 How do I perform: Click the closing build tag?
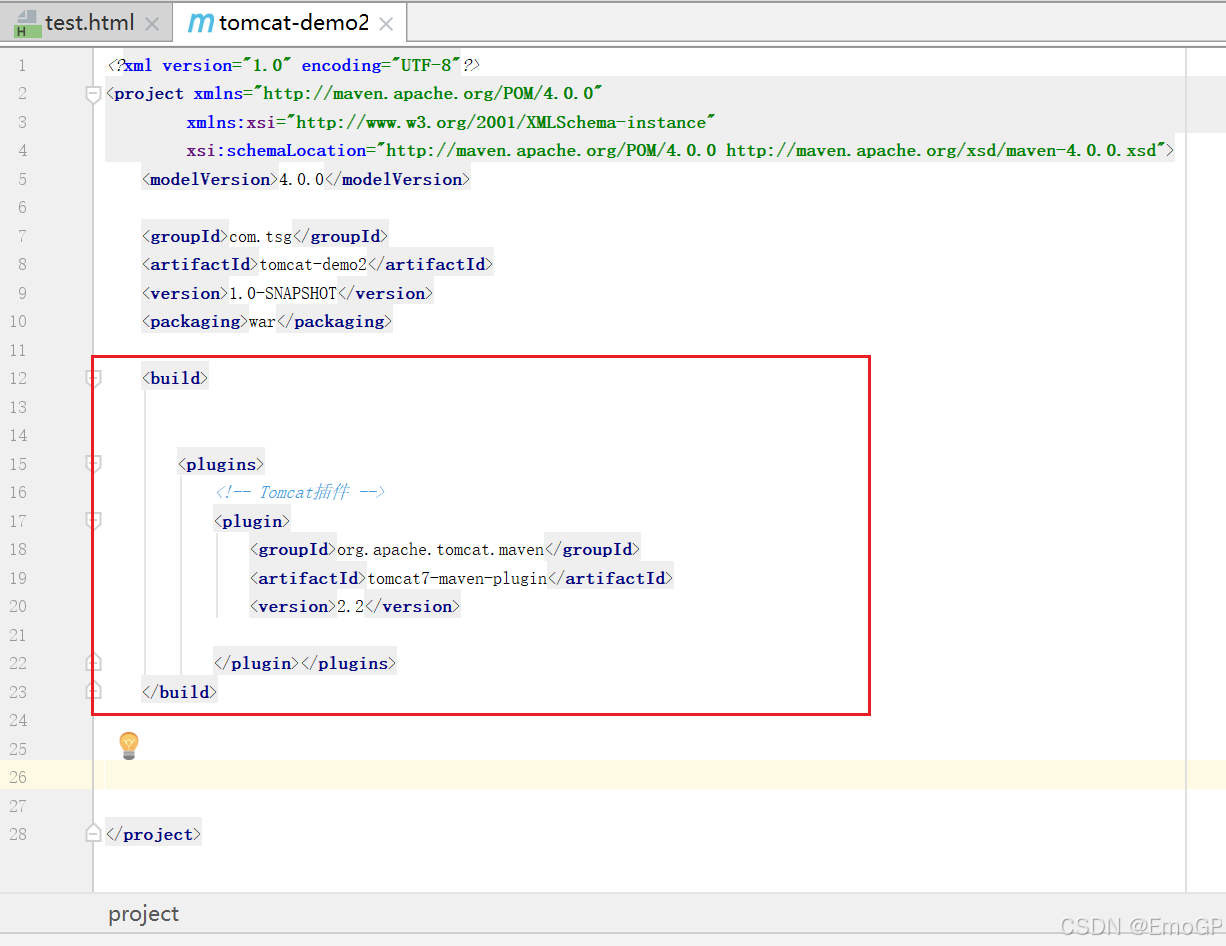coord(180,692)
